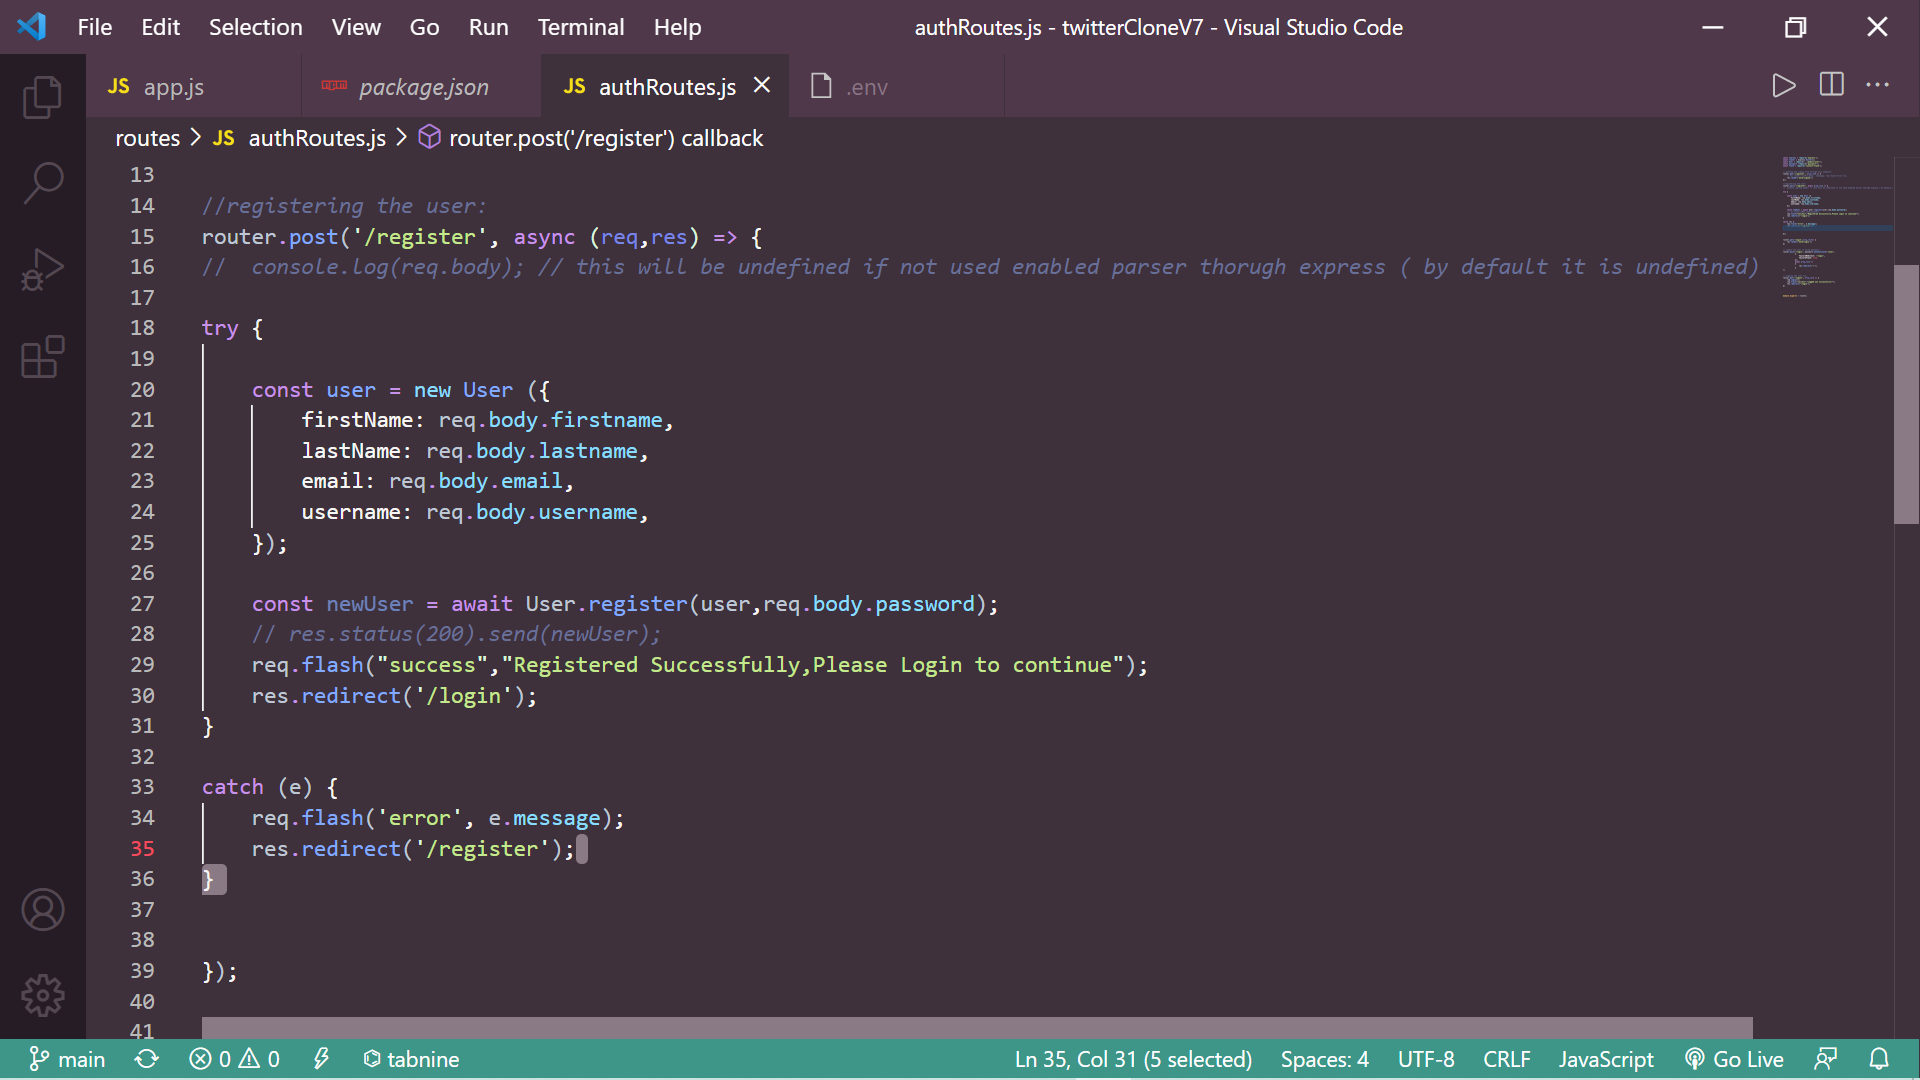Open the Terminal menu

[580, 27]
